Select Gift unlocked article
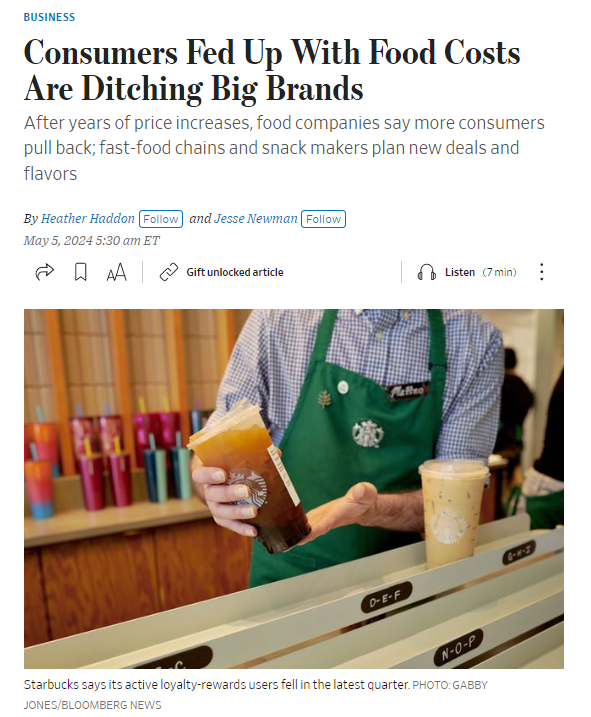 click(235, 272)
